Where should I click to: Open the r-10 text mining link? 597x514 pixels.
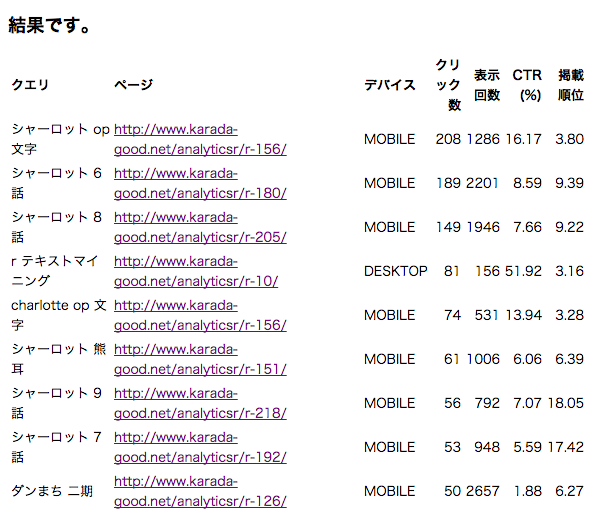point(196,271)
